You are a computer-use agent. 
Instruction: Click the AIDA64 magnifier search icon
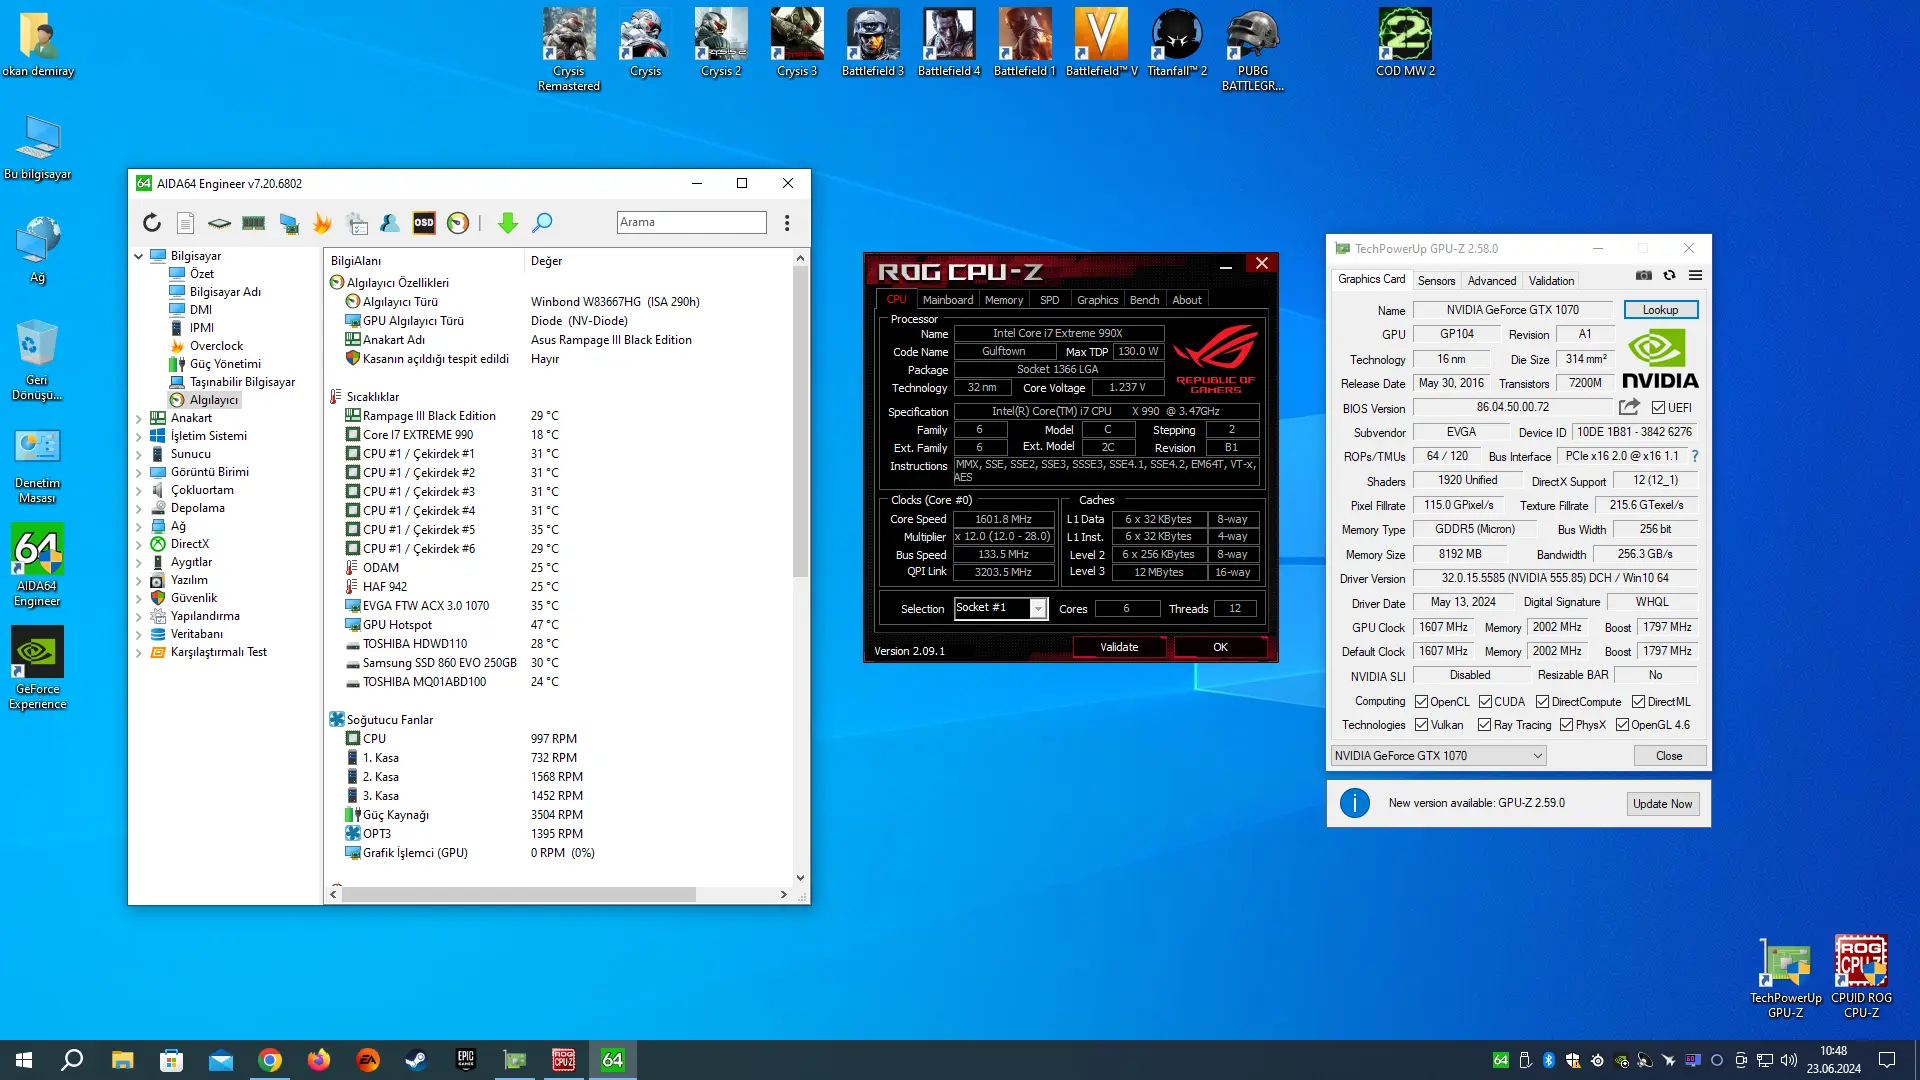tap(542, 223)
